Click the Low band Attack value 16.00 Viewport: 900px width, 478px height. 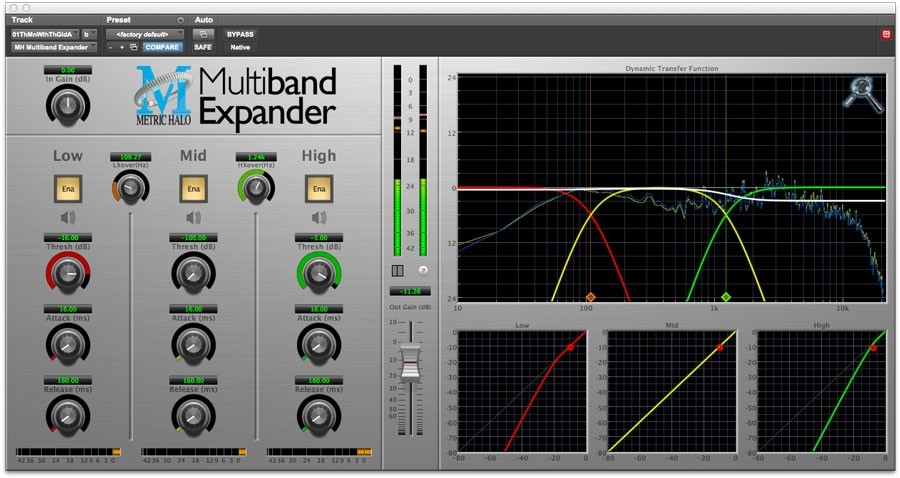pos(68,309)
